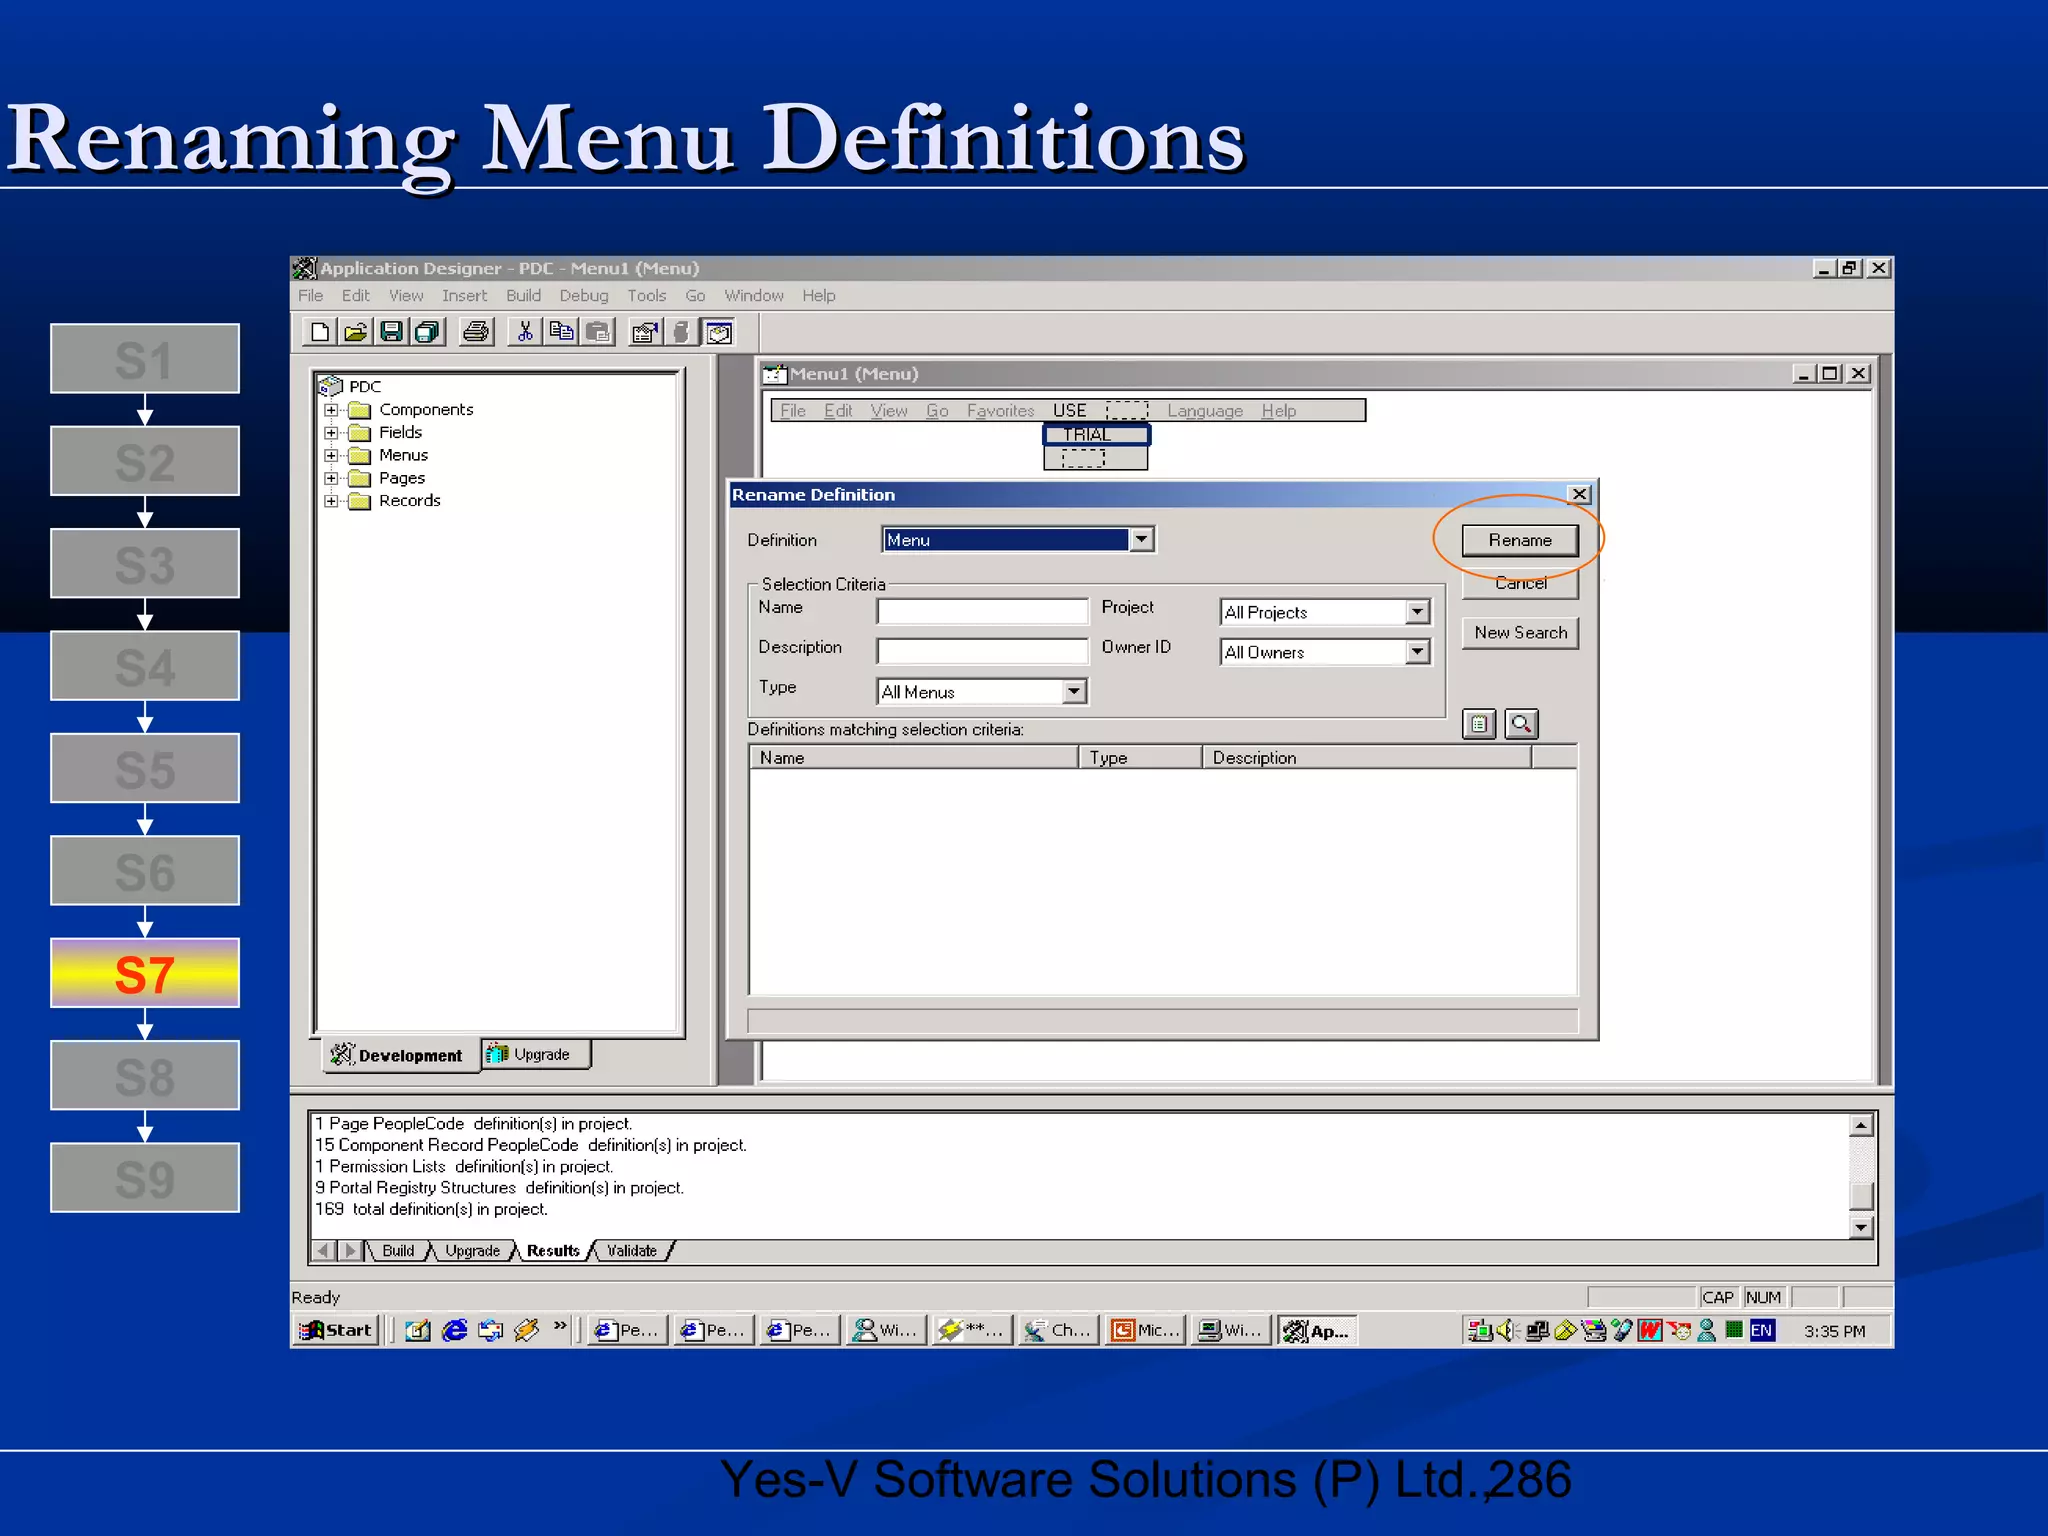Click the list view icon above results
2048x1536 pixels.
click(x=1479, y=724)
